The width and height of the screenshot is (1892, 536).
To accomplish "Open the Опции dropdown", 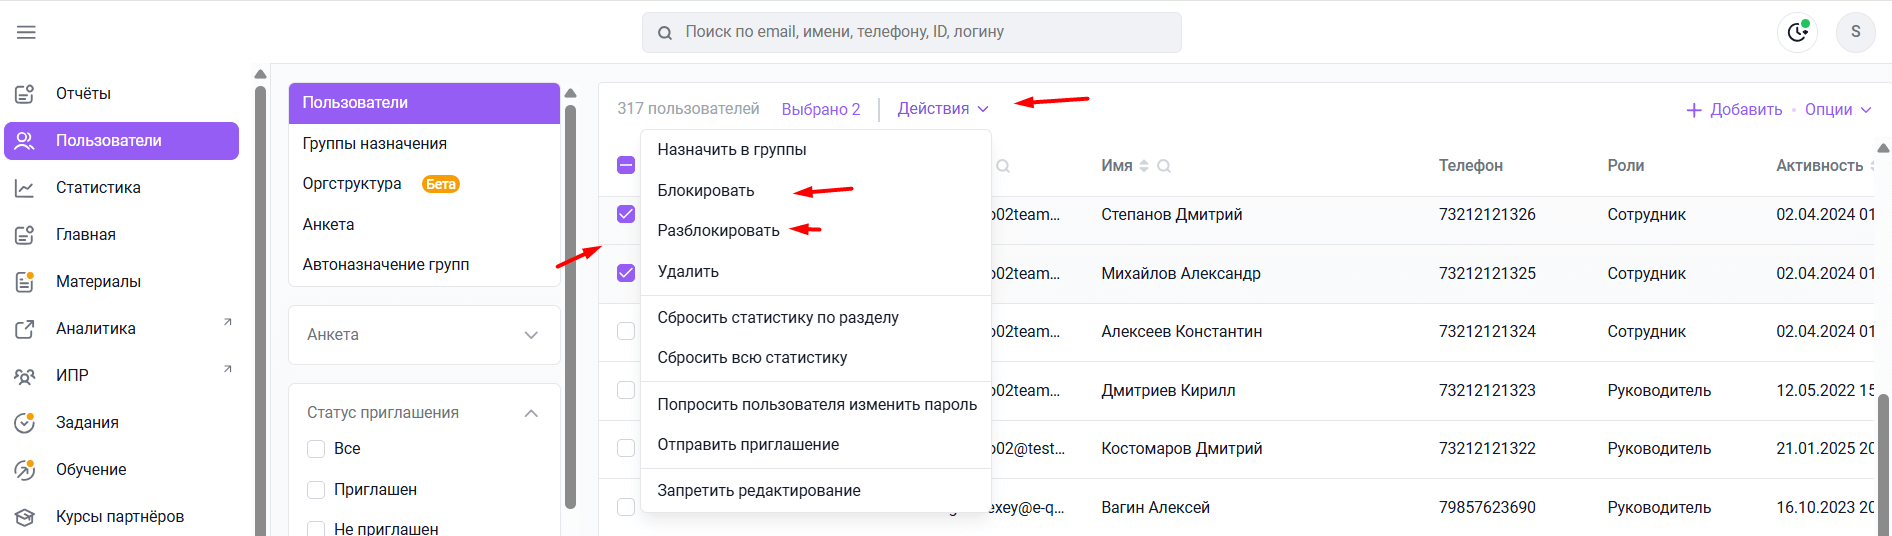I will click(1838, 110).
